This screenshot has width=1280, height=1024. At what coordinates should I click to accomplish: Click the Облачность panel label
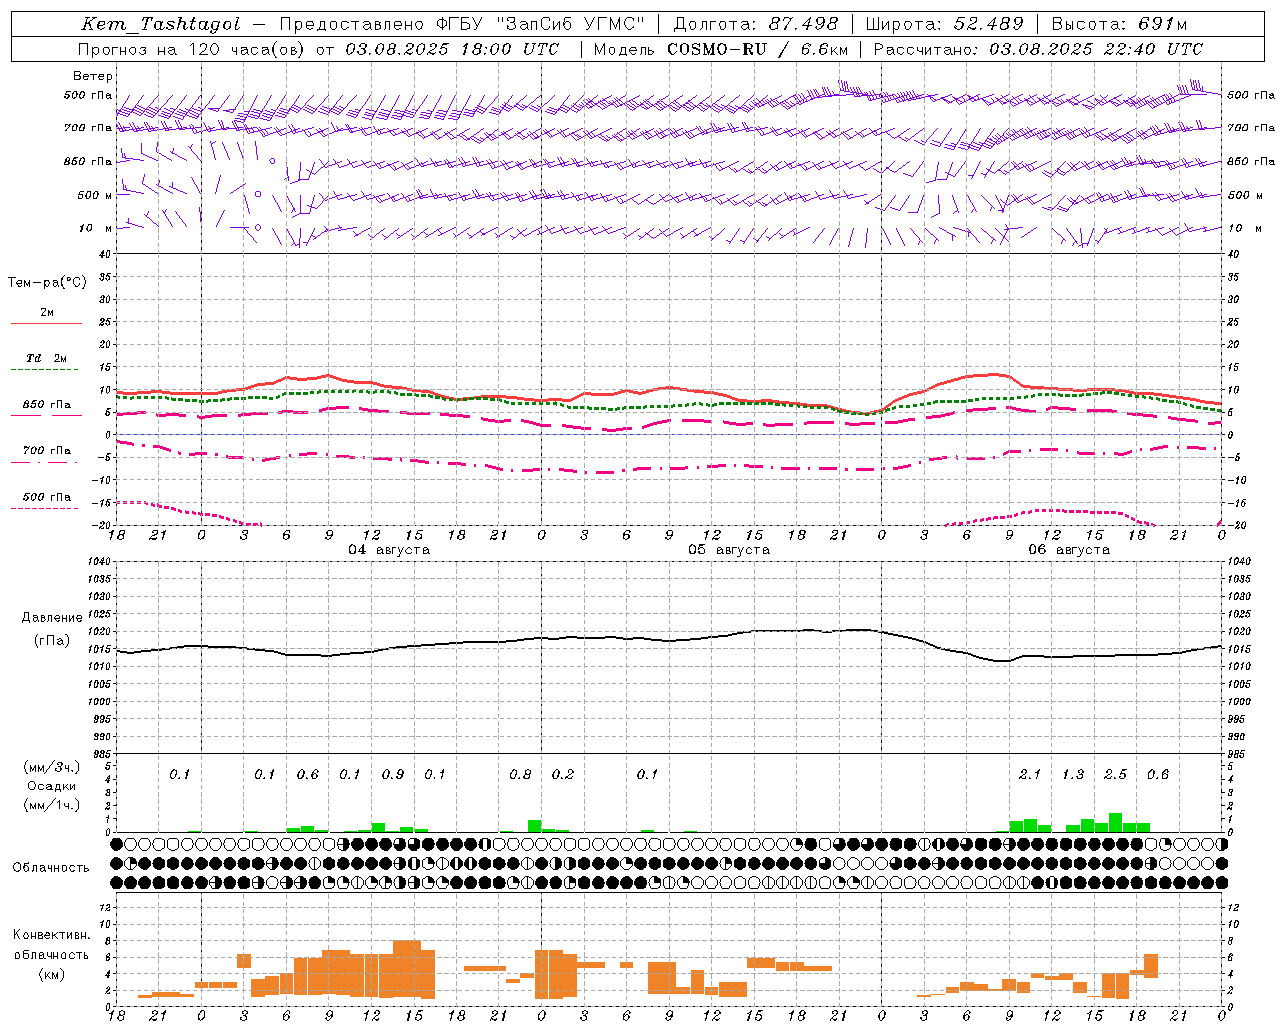coord(51,868)
